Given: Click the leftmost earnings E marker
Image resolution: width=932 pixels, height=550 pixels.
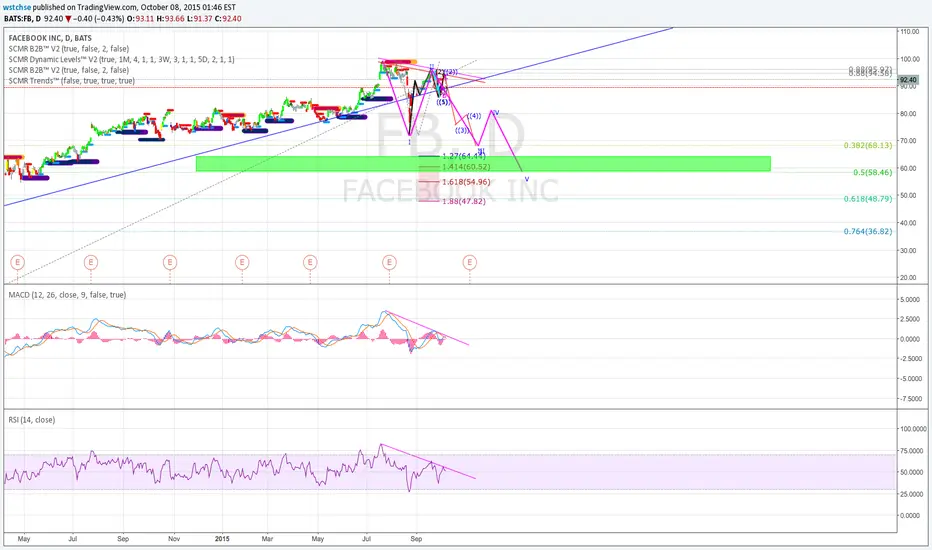Looking at the screenshot, I should (17, 262).
